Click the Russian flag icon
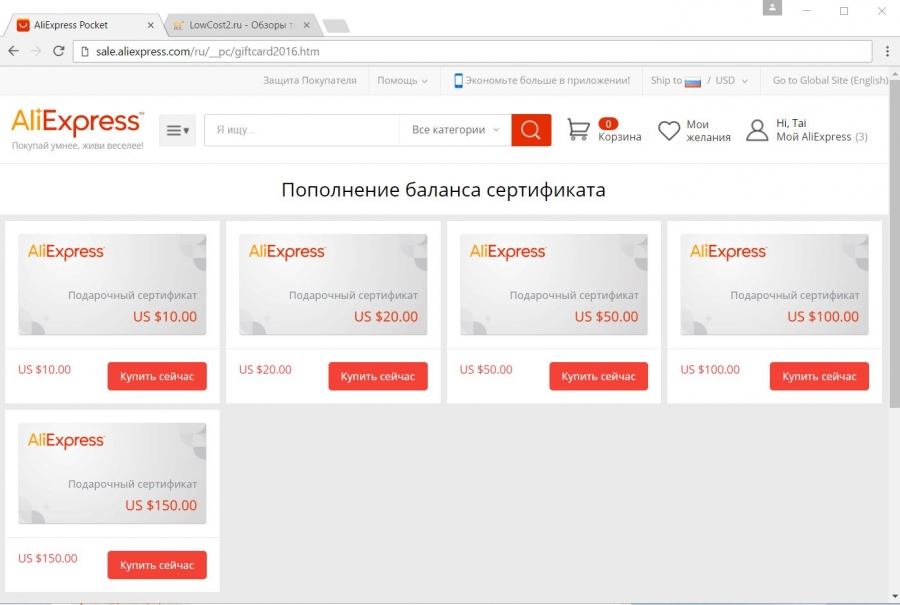 point(693,82)
